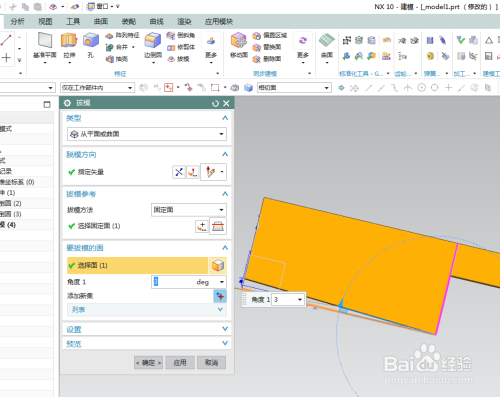Toggle the quadrant point snap option
Image resolution: width=500 pixels, height=397 pixels.
click(x=435, y=88)
